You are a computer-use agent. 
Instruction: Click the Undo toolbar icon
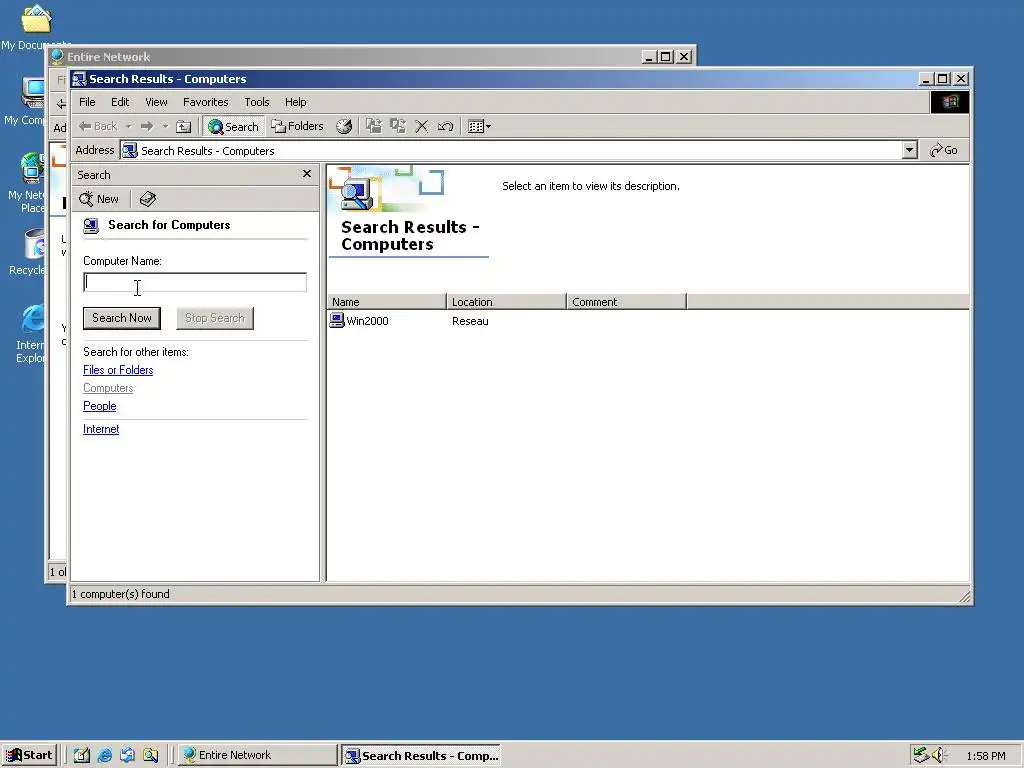(445, 127)
